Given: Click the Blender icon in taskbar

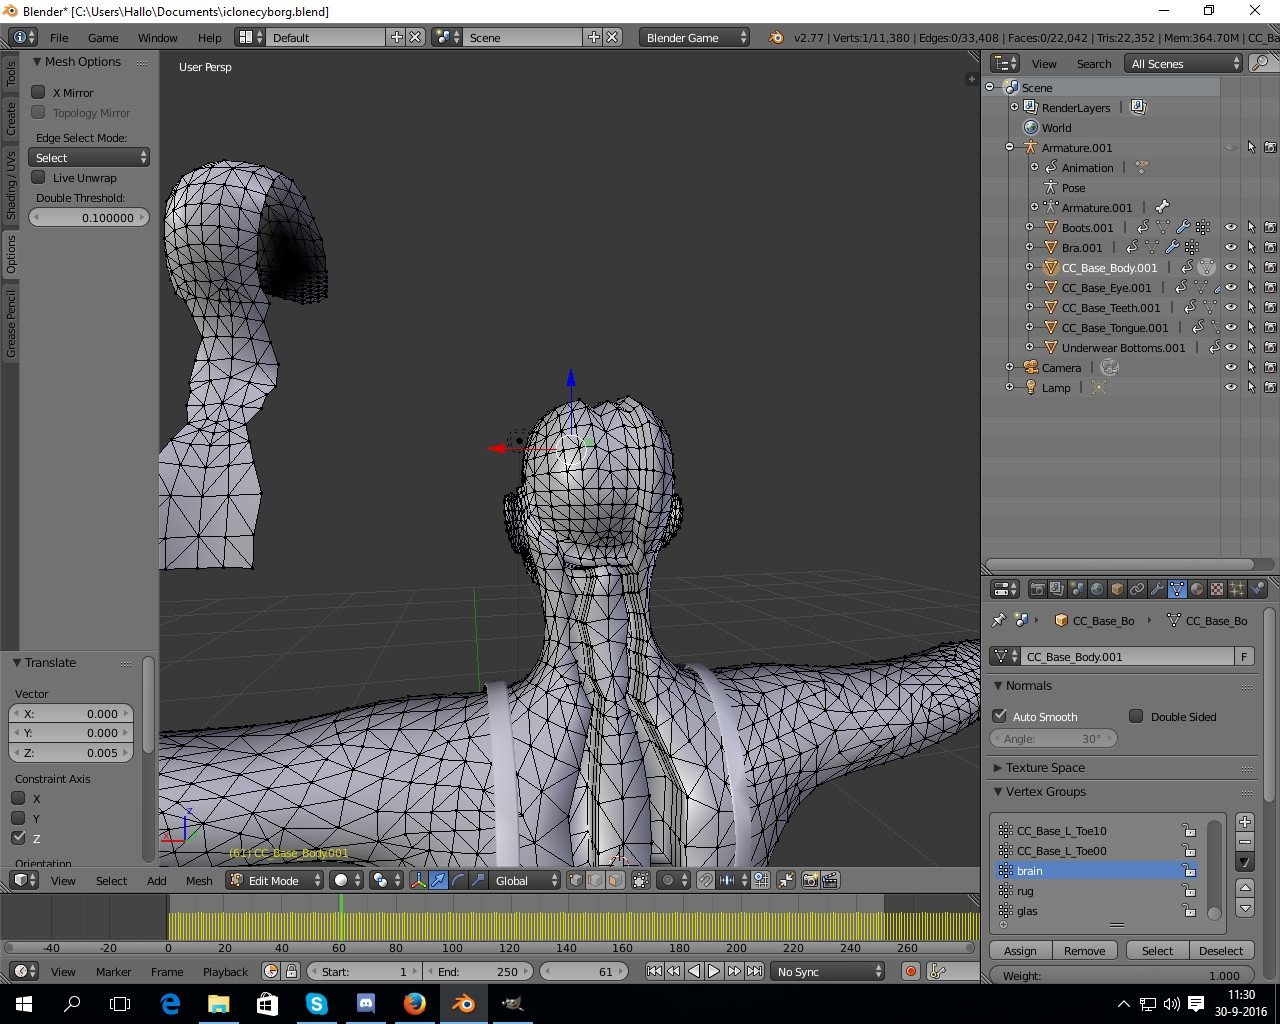Looking at the screenshot, I should [x=463, y=1004].
